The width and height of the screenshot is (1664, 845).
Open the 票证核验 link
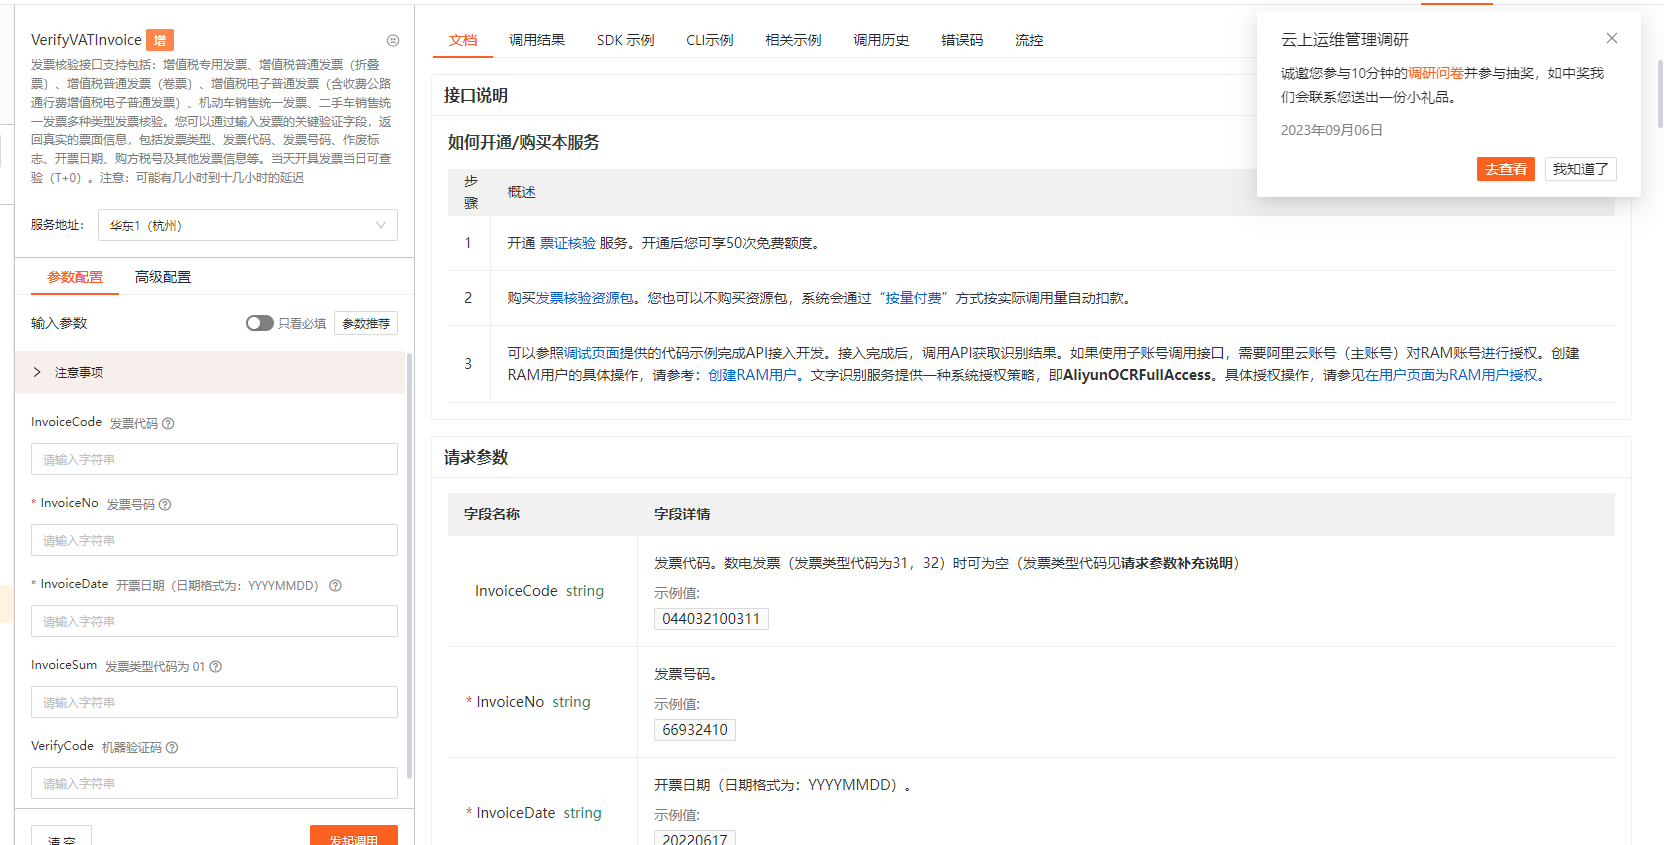[568, 243]
